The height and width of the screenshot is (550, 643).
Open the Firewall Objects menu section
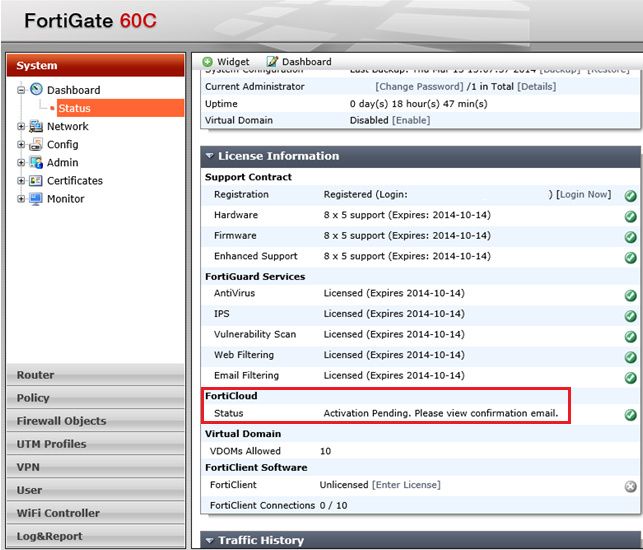click(x=96, y=421)
